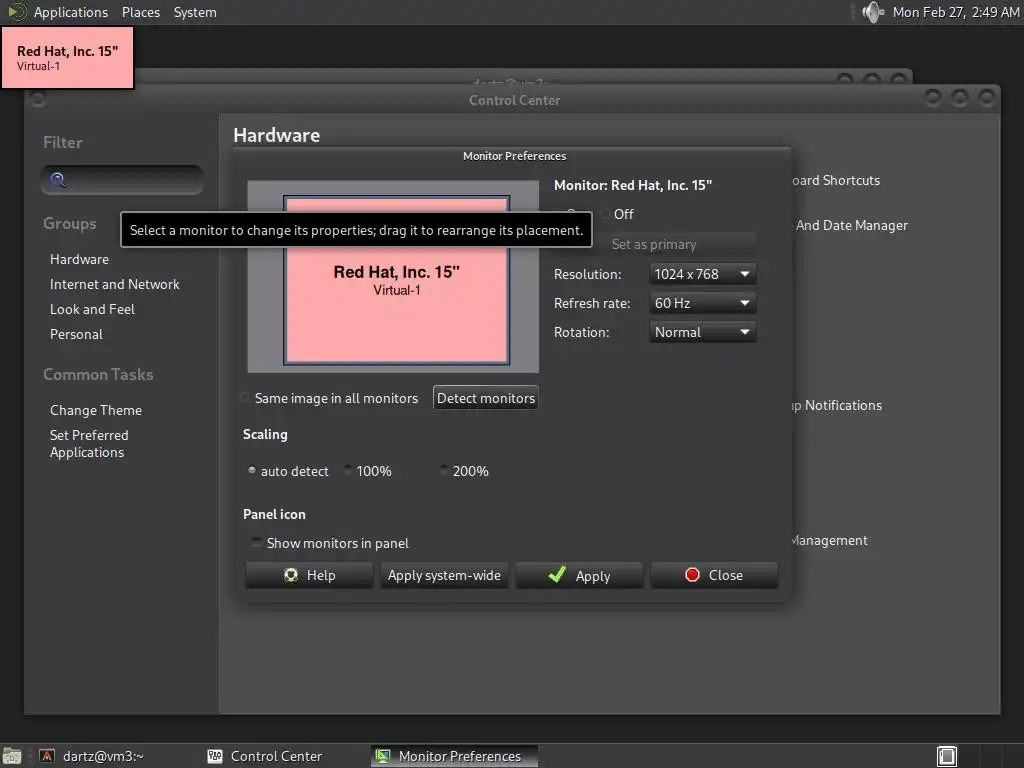
Task: Open the Resolution dropdown 1024 x 768
Action: (703, 274)
